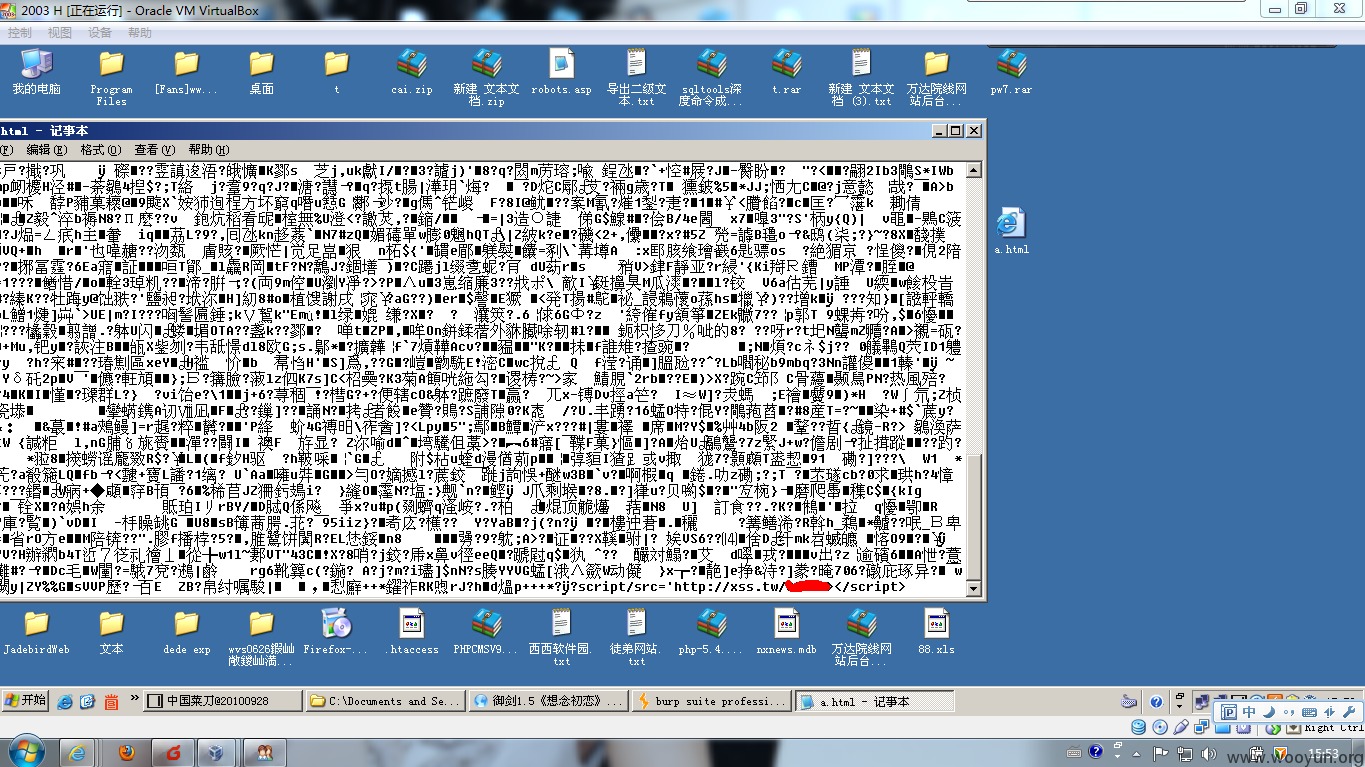Open IME settings wrench icon
1365x767 pixels.
[1349, 712]
